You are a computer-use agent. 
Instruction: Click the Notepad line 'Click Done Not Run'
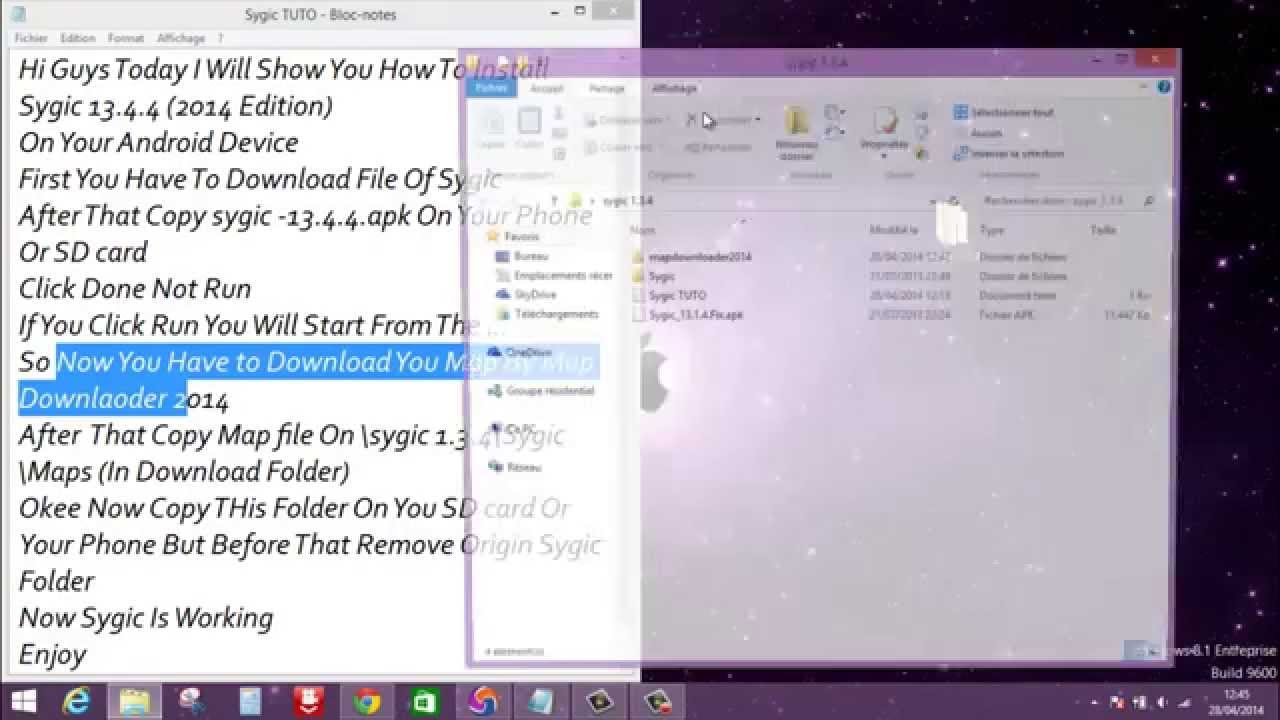135,289
